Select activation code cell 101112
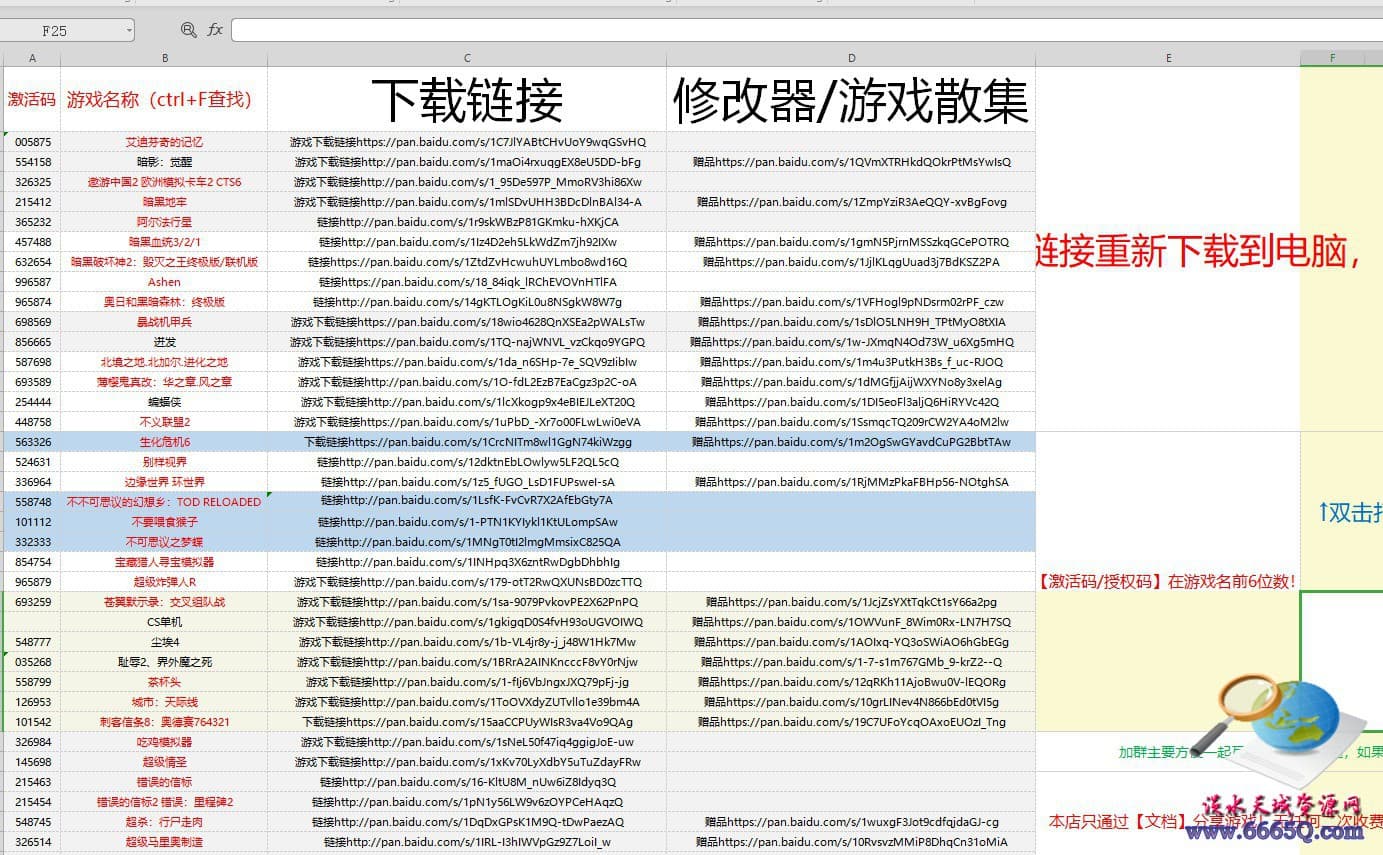This screenshot has height=855, width=1383. click(32, 522)
